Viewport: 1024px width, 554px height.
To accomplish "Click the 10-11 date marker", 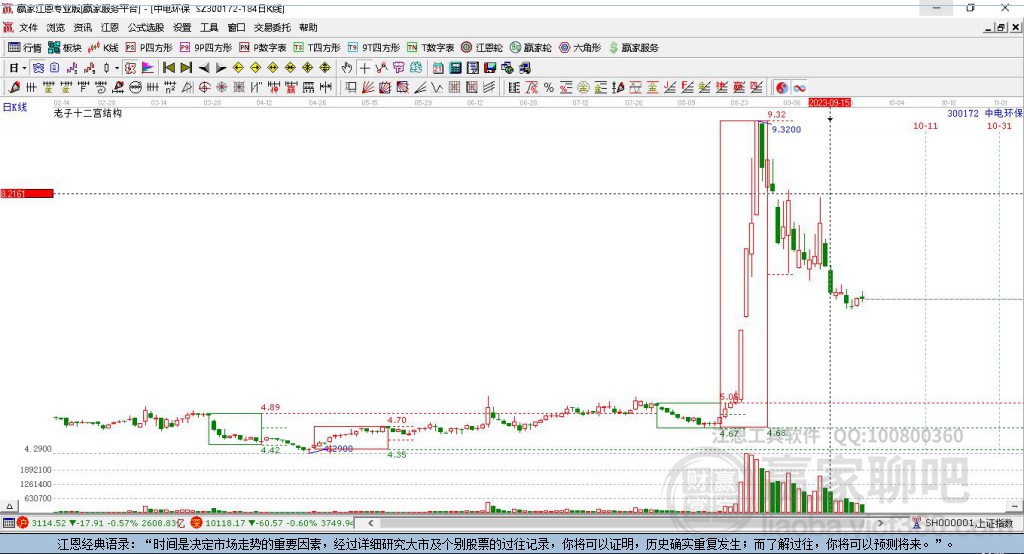I will pos(925,125).
